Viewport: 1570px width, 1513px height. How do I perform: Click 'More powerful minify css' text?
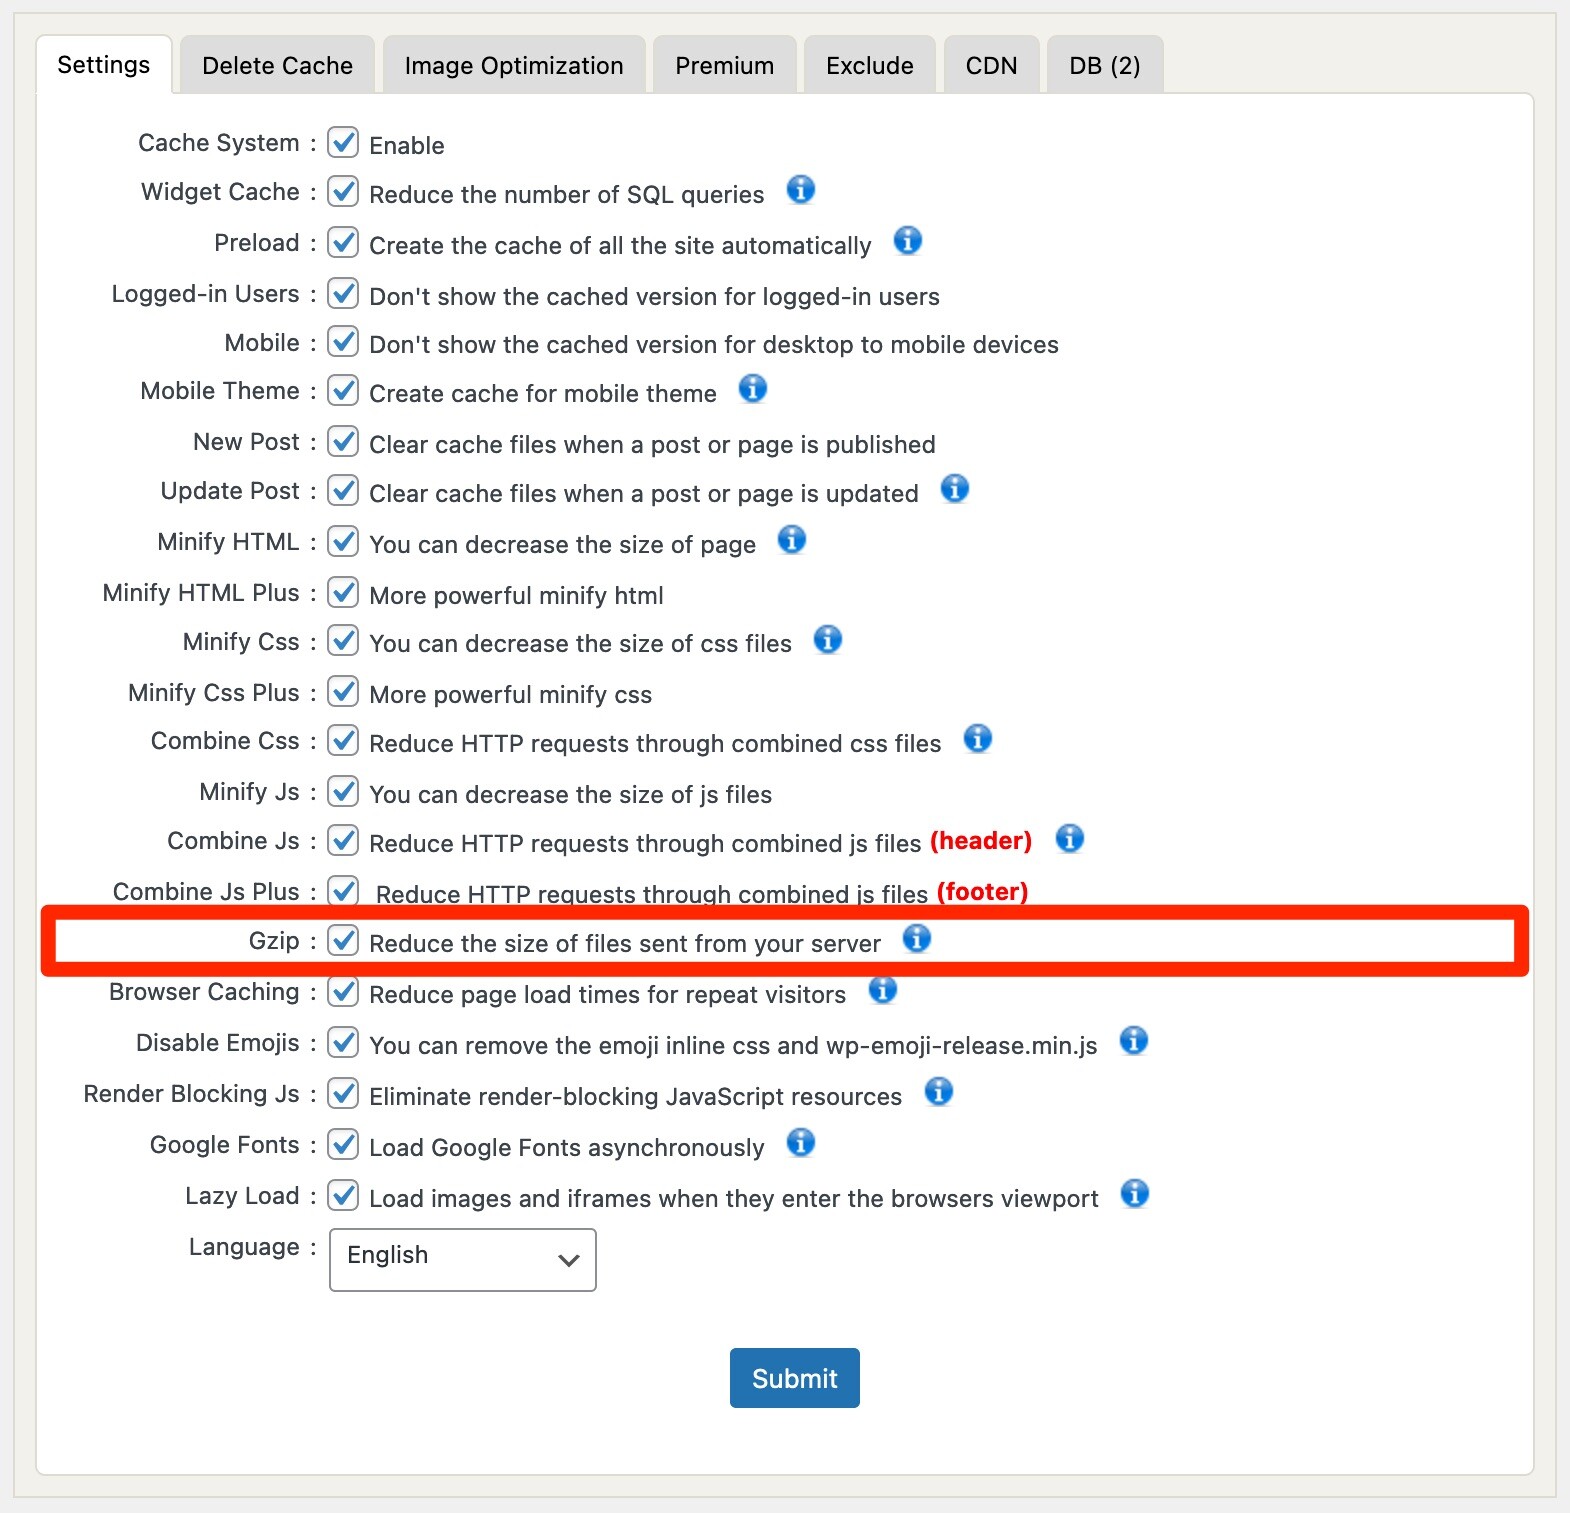(x=511, y=694)
